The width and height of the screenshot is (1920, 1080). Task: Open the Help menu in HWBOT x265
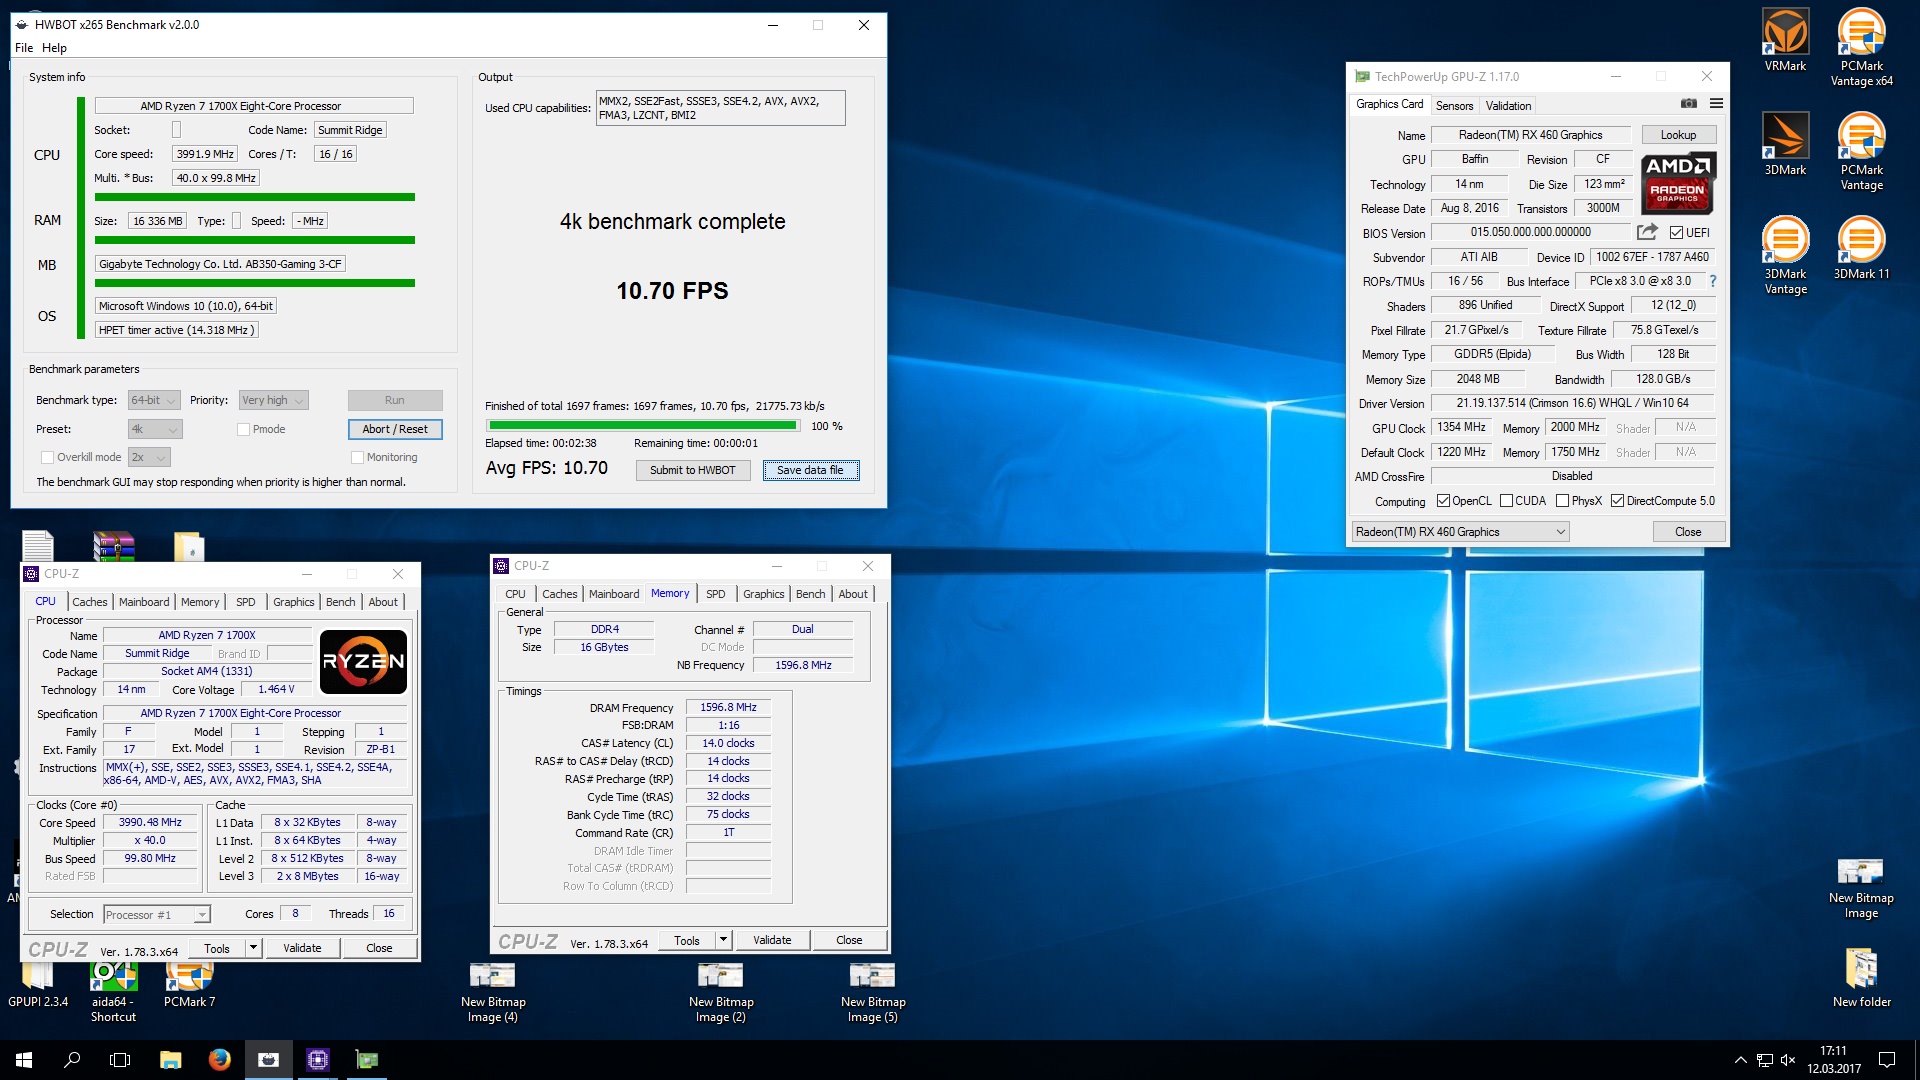point(54,47)
